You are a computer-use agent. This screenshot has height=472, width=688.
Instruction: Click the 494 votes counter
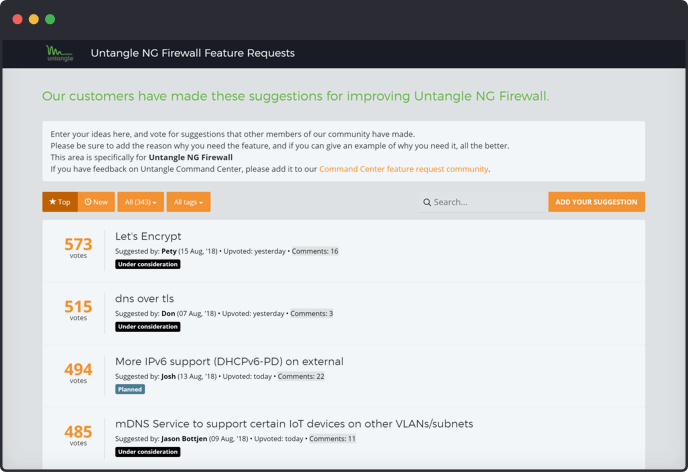(78, 371)
